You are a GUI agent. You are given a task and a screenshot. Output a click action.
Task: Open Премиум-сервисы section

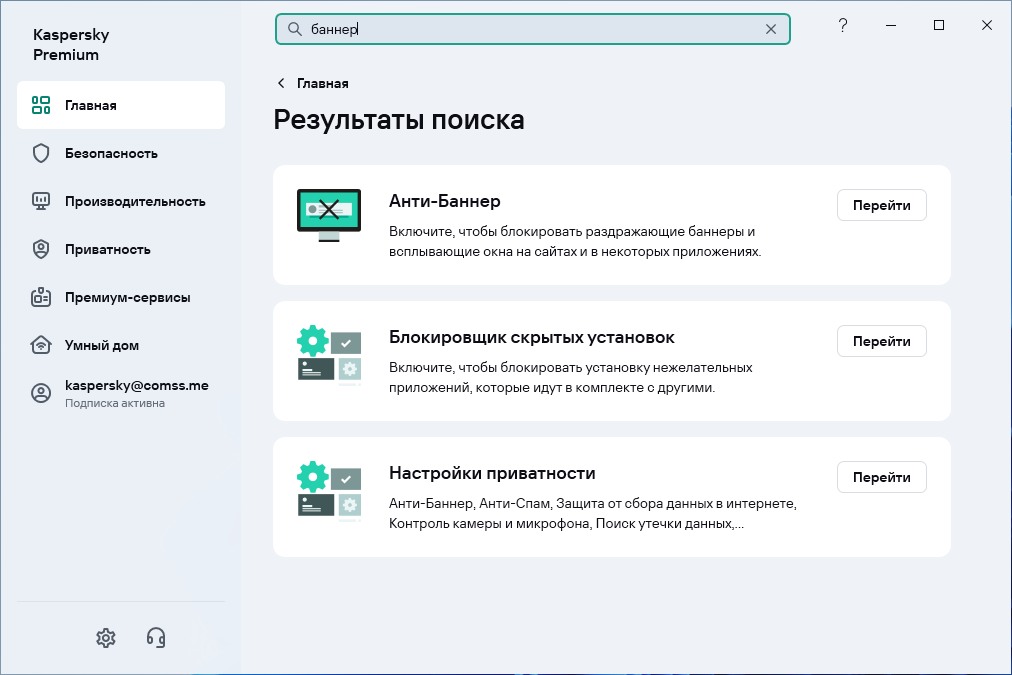tap(121, 297)
